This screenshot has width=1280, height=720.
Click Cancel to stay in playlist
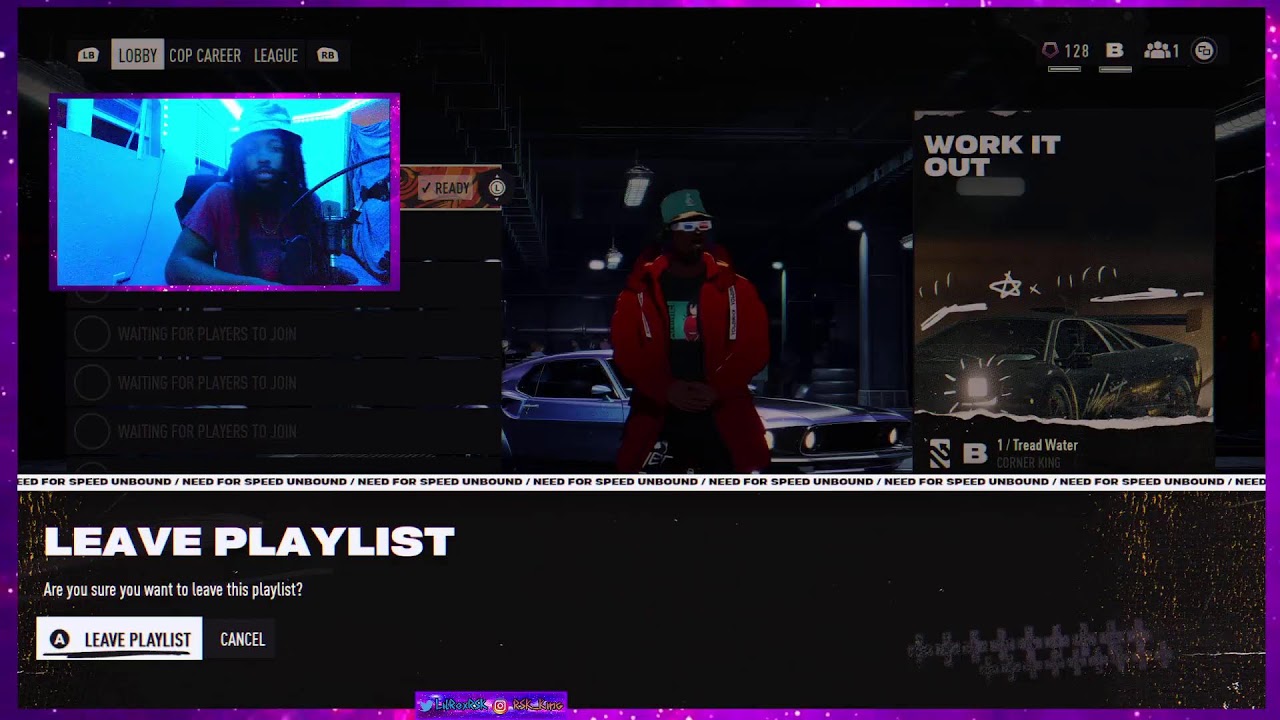pyautogui.click(x=242, y=639)
